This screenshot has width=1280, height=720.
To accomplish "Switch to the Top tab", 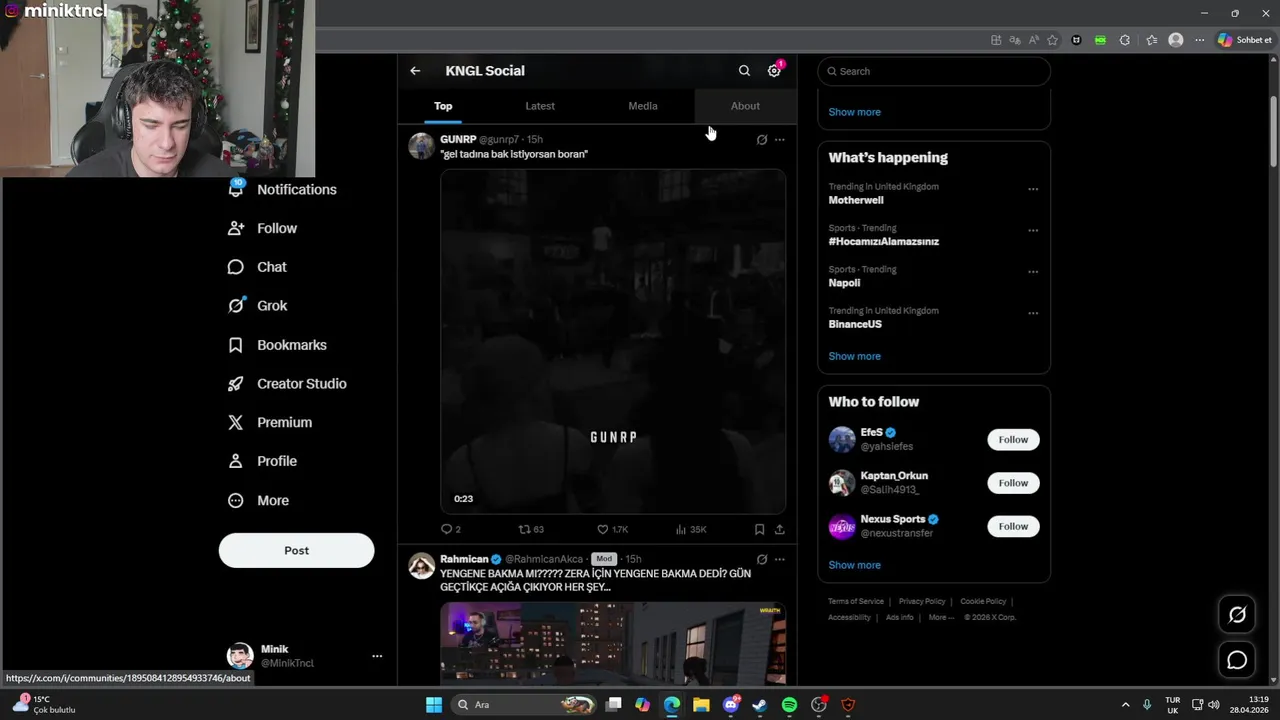I will tap(443, 106).
